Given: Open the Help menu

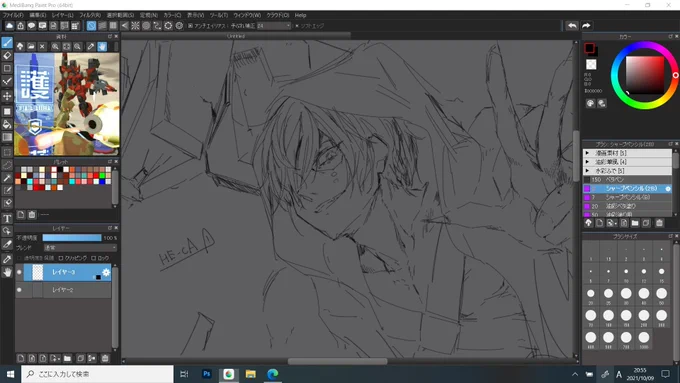Looking at the screenshot, I should tap(301, 15).
